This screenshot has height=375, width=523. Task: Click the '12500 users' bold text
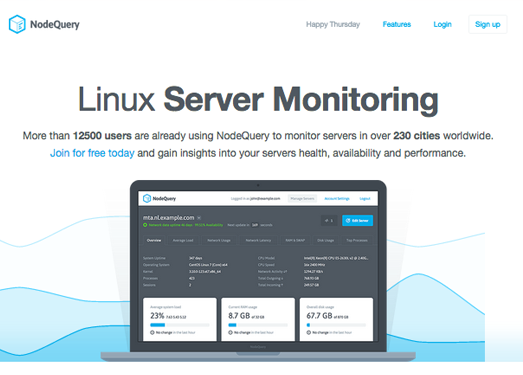point(102,136)
